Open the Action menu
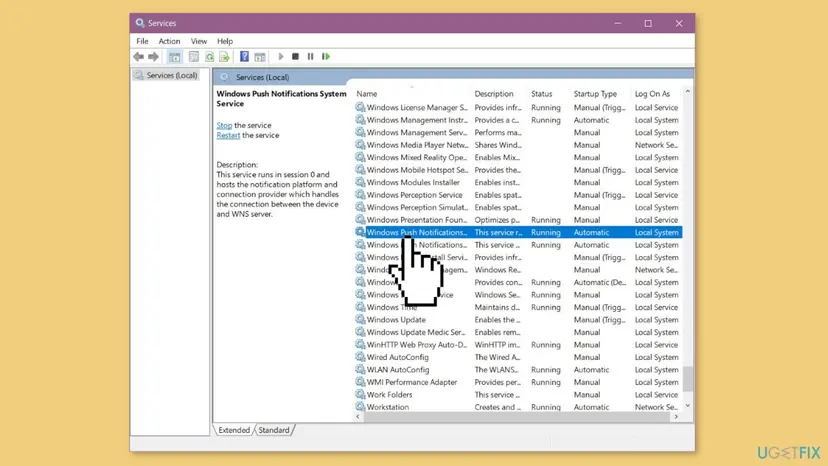 tap(169, 41)
